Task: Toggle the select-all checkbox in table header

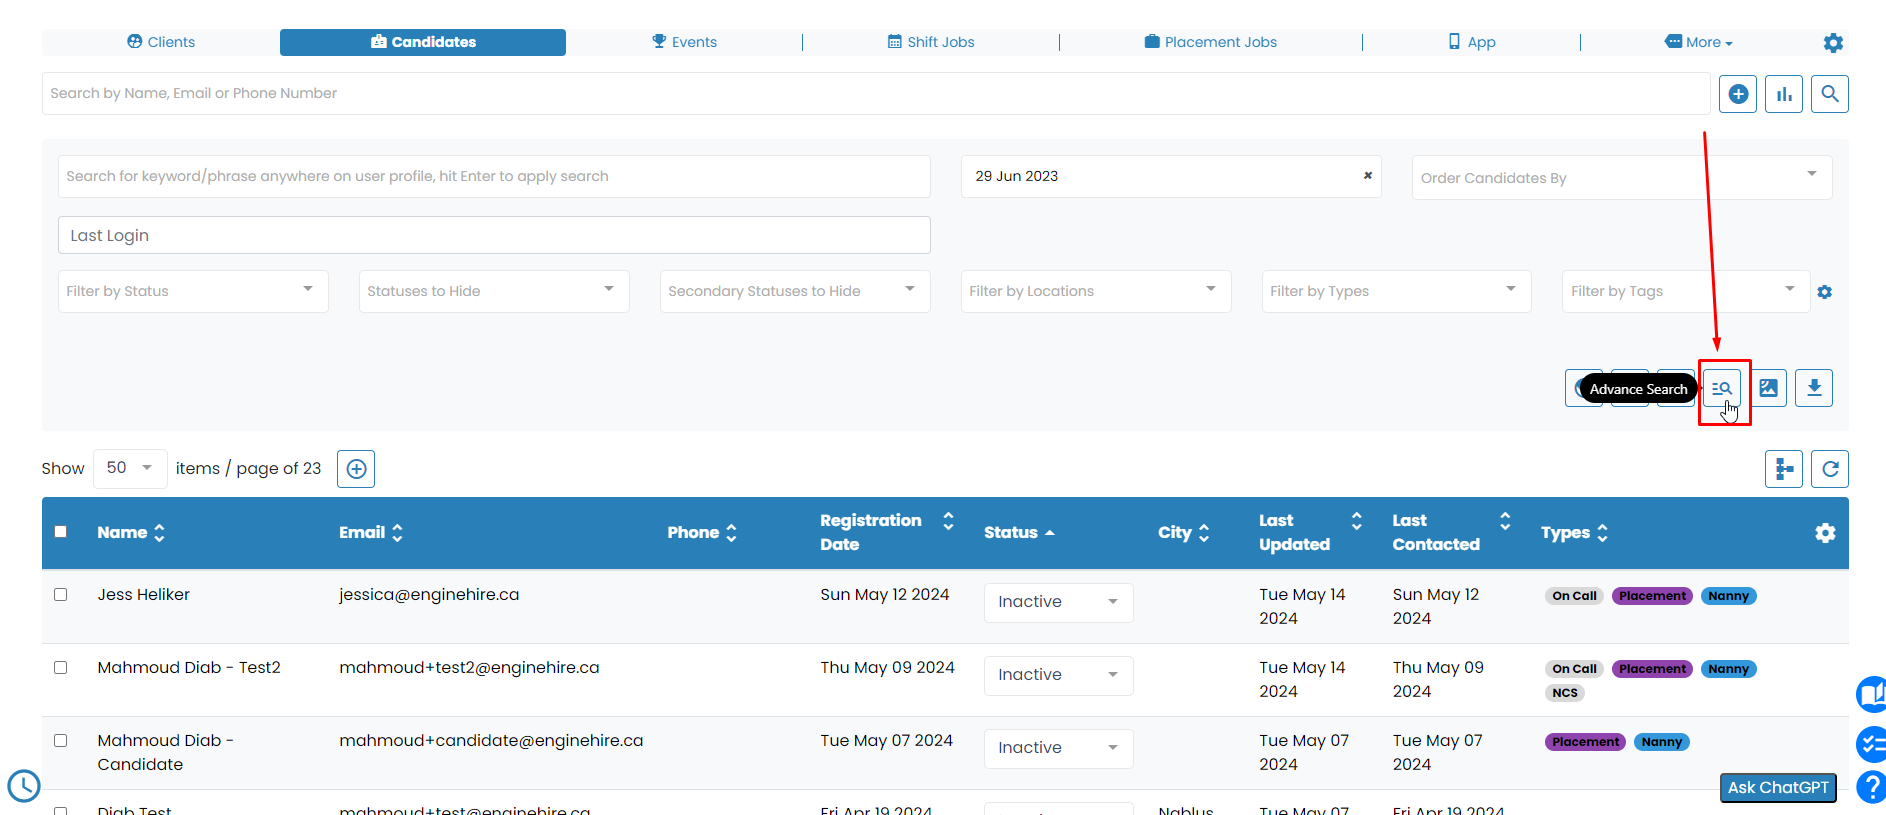Action: pyautogui.click(x=61, y=532)
